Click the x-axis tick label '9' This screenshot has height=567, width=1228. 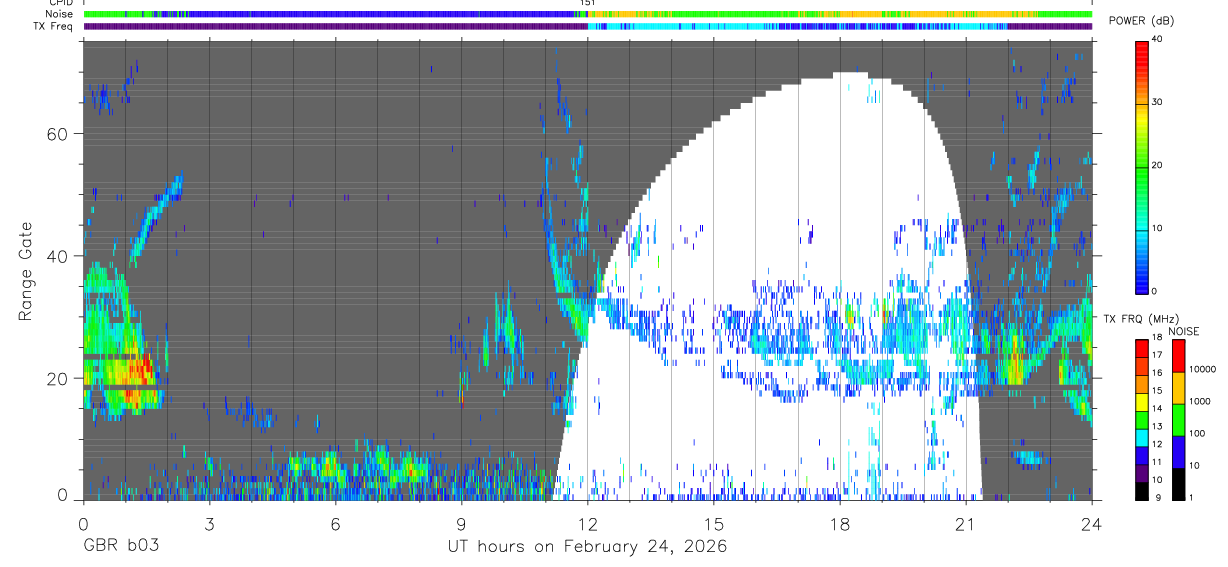(x=461, y=524)
